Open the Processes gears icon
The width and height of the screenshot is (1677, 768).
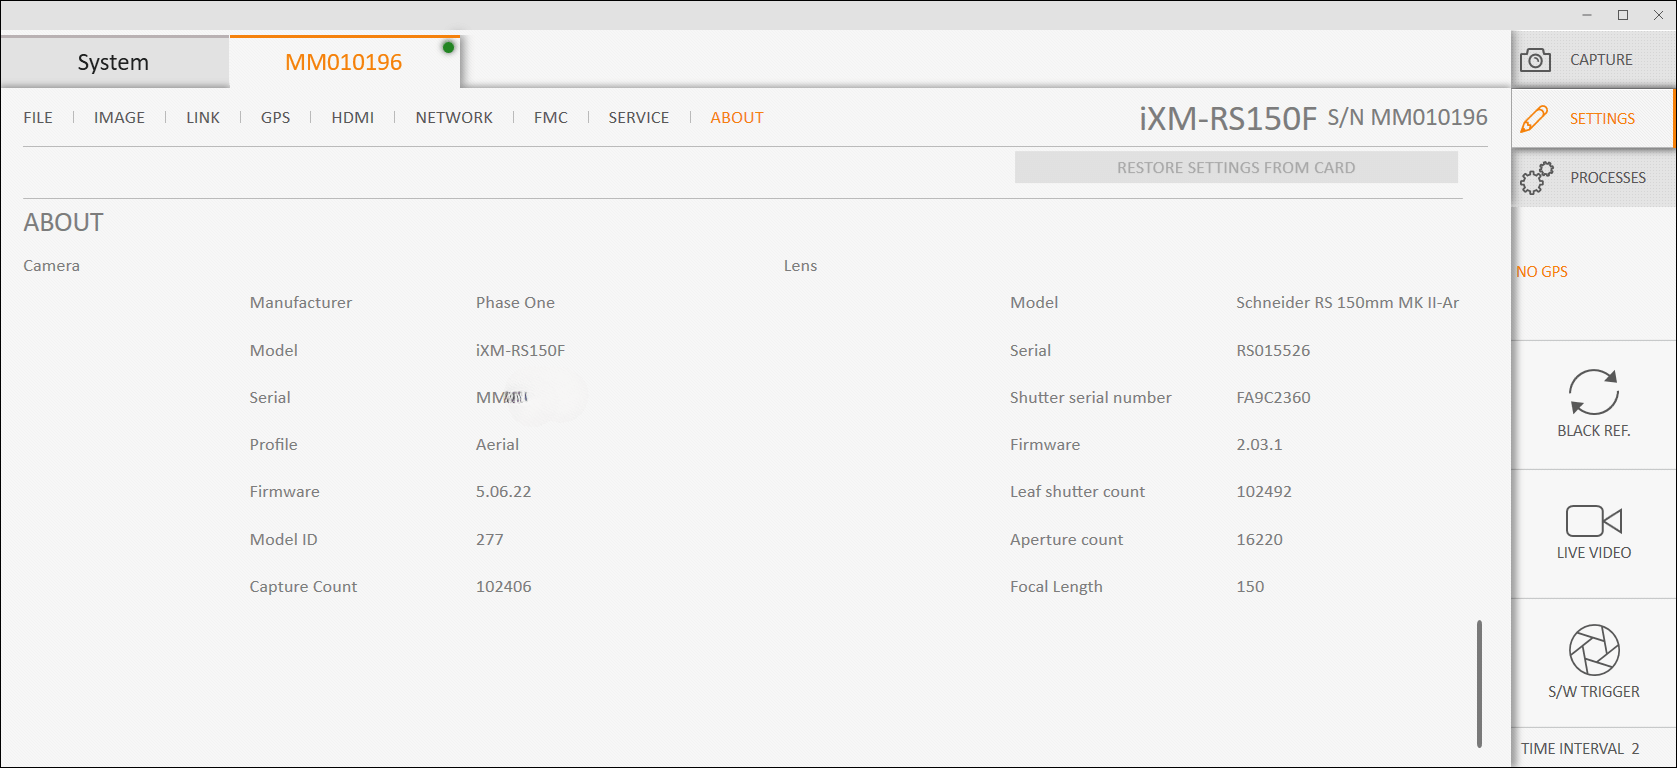tap(1537, 178)
